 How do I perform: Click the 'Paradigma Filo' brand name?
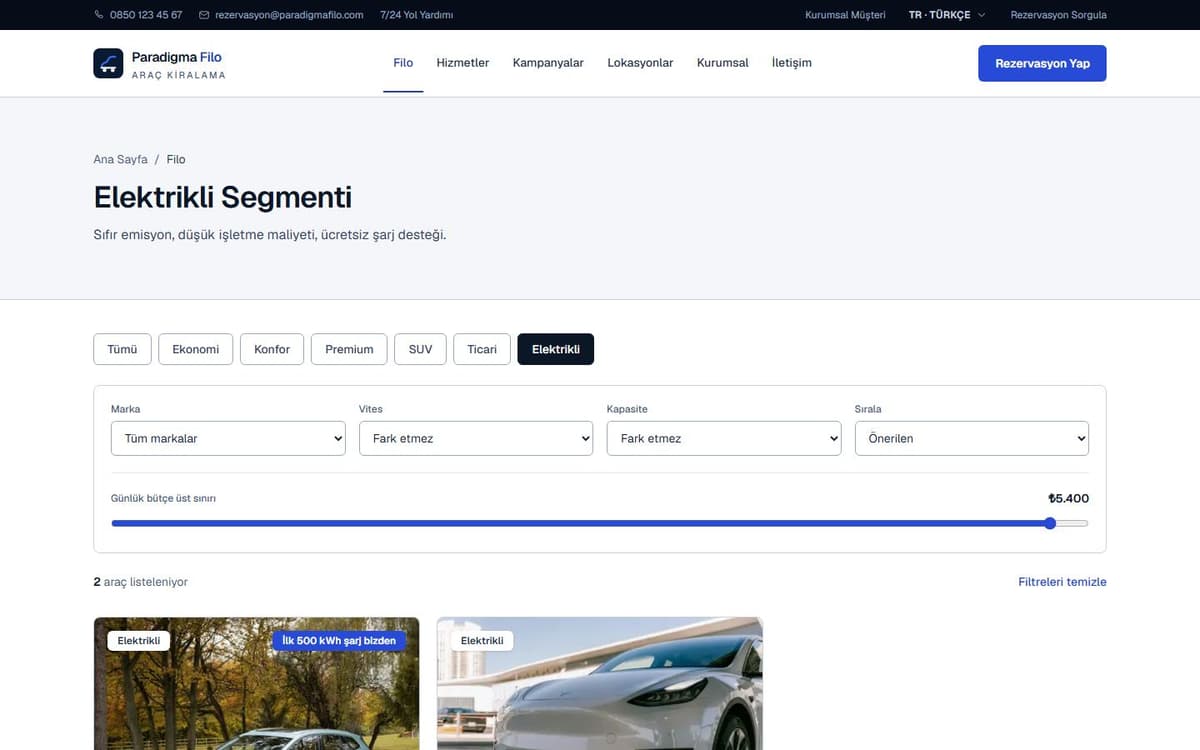(x=177, y=57)
